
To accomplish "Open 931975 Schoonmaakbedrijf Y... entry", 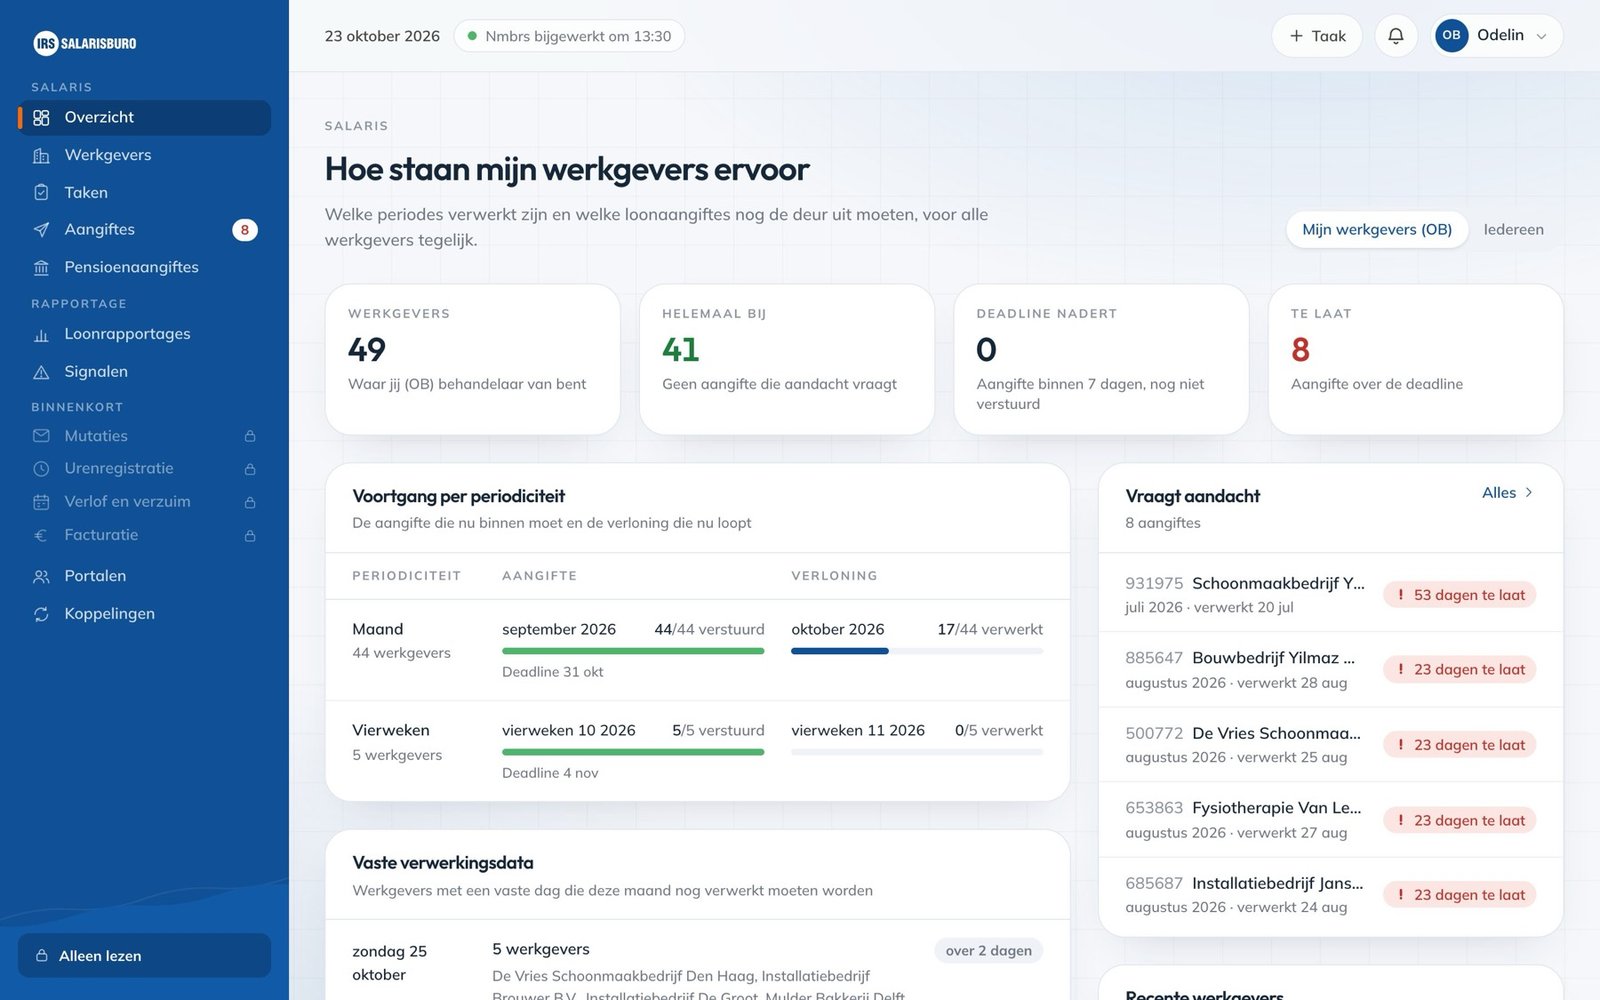I will pos(1330,594).
